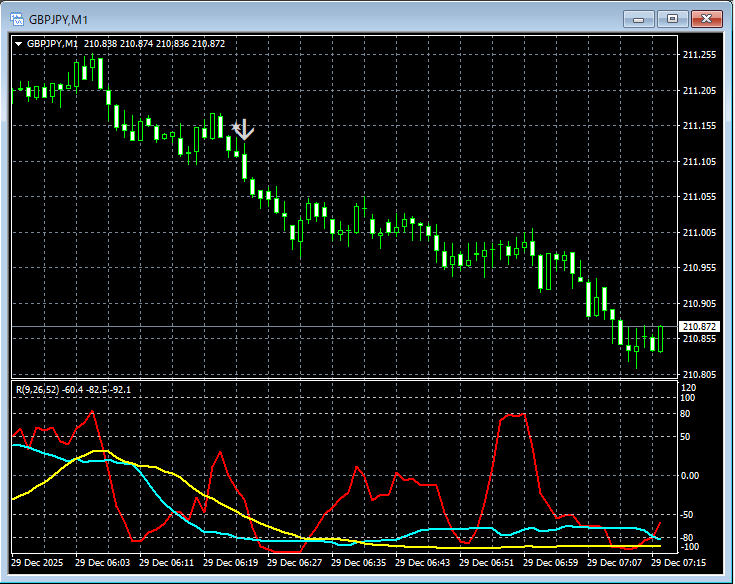Click the white down-arrow signal marker on chart
The width and height of the screenshot is (735, 584).
243,129
